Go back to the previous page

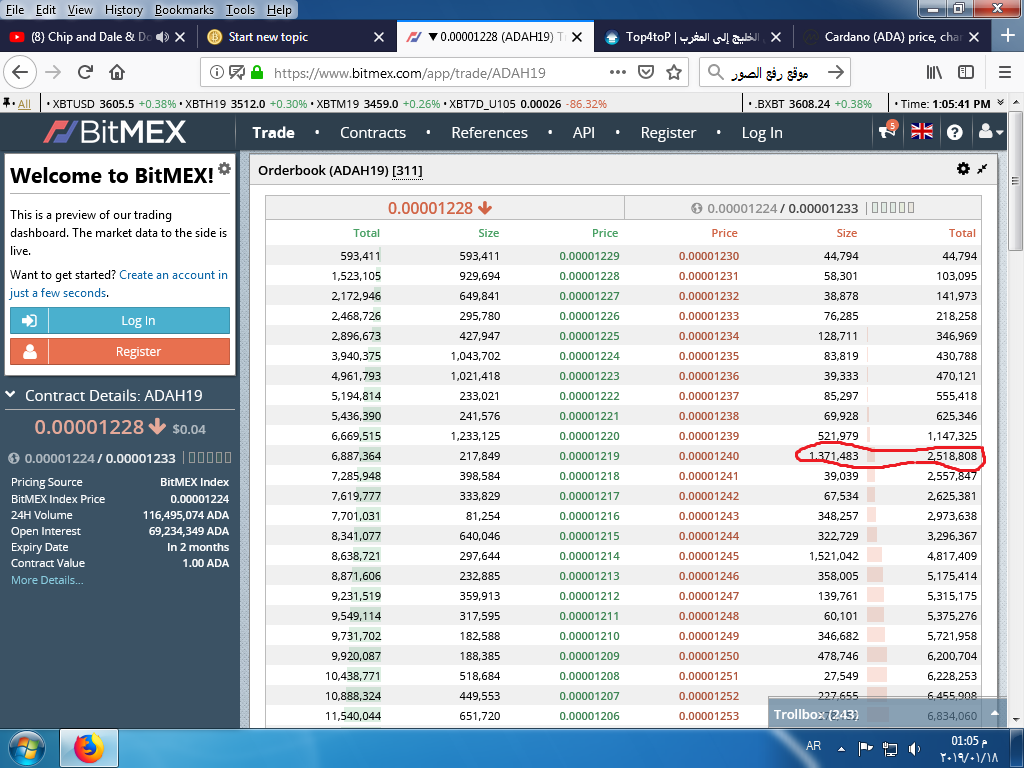click(20, 72)
